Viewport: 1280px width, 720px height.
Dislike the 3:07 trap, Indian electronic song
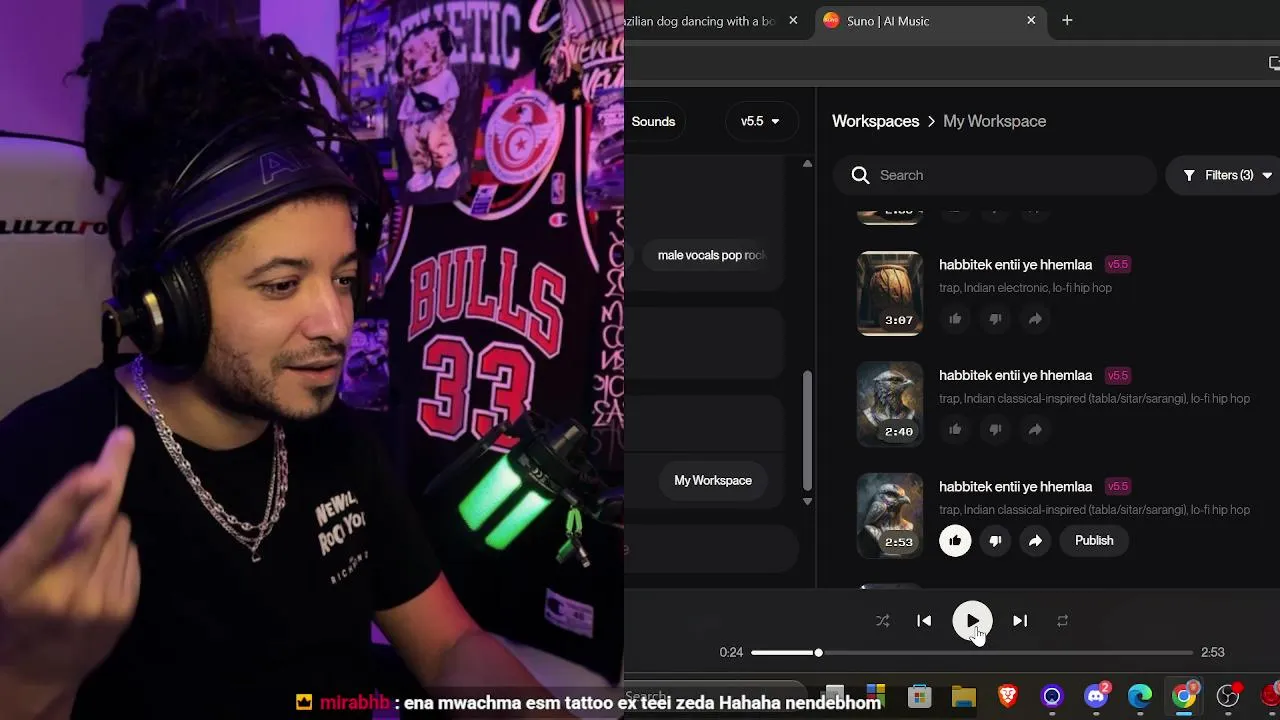[x=995, y=319]
